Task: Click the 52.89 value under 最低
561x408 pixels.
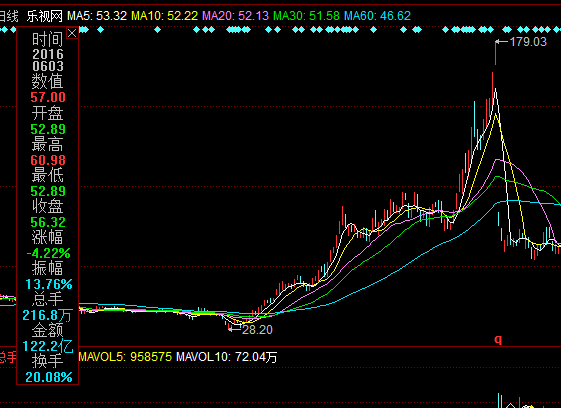Action: click(48, 191)
